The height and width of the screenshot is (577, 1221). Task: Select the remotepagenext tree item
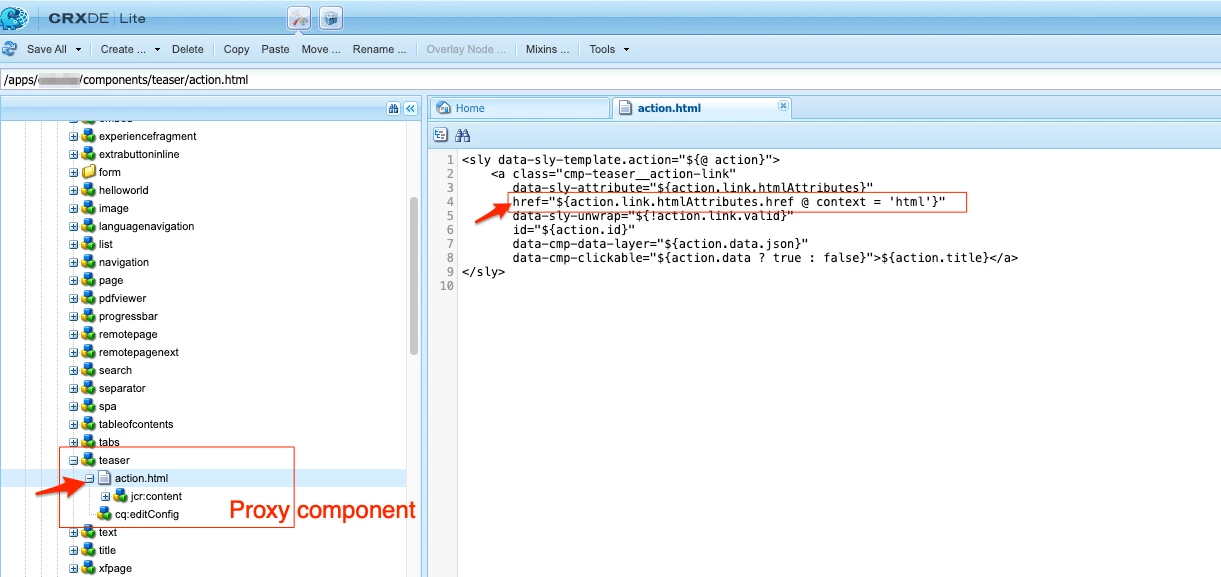click(139, 352)
